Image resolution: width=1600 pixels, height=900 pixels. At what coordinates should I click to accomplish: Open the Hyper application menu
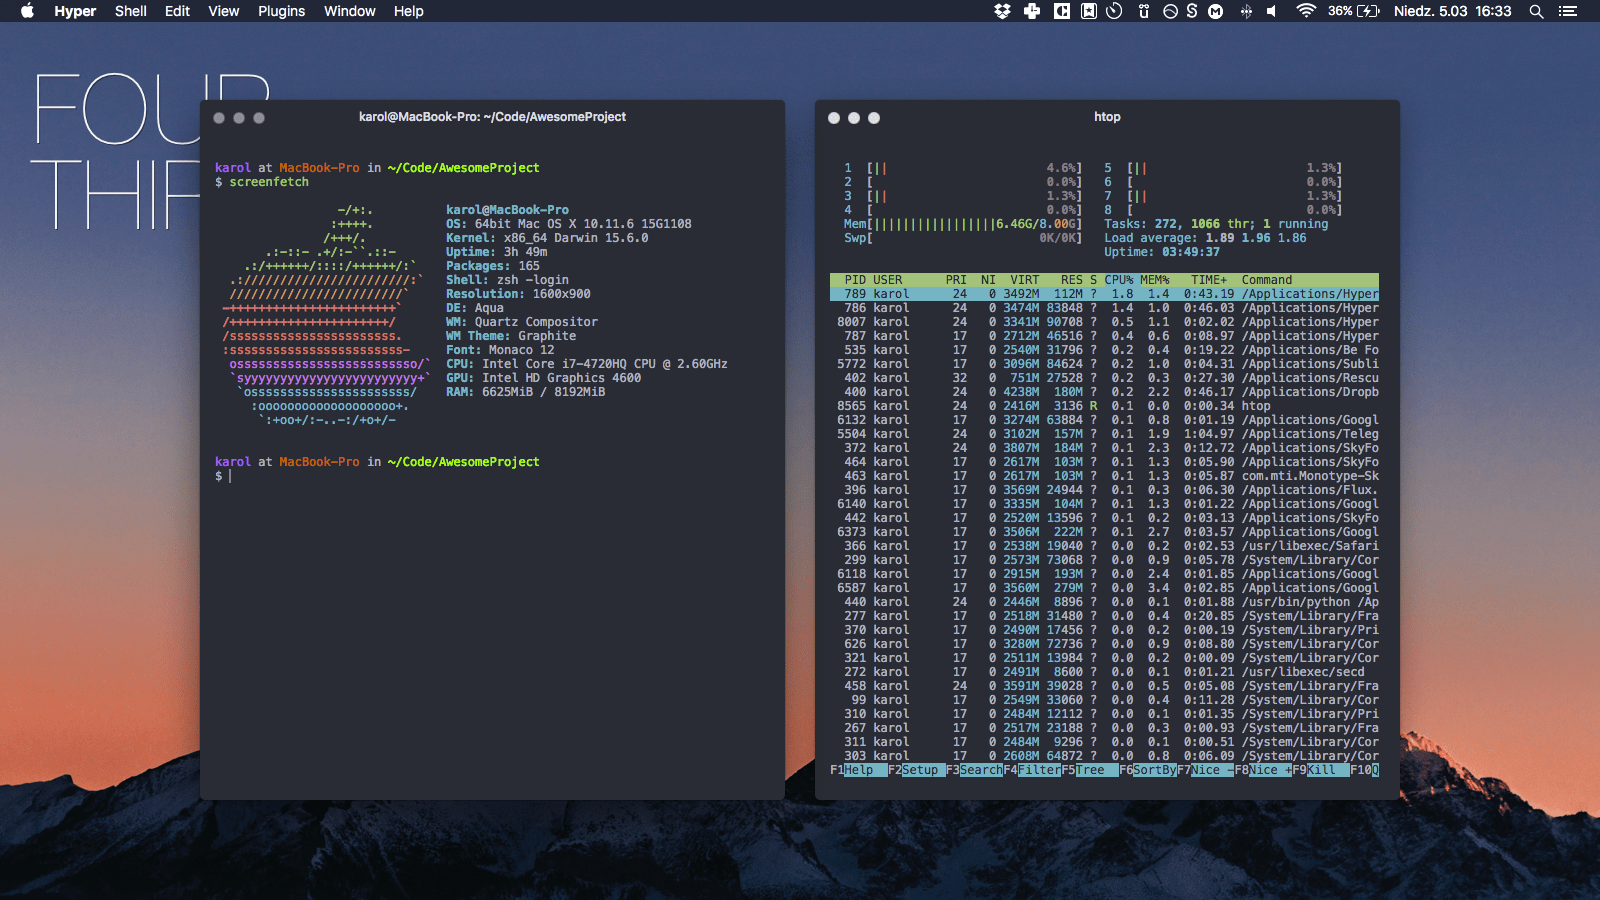pos(75,11)
